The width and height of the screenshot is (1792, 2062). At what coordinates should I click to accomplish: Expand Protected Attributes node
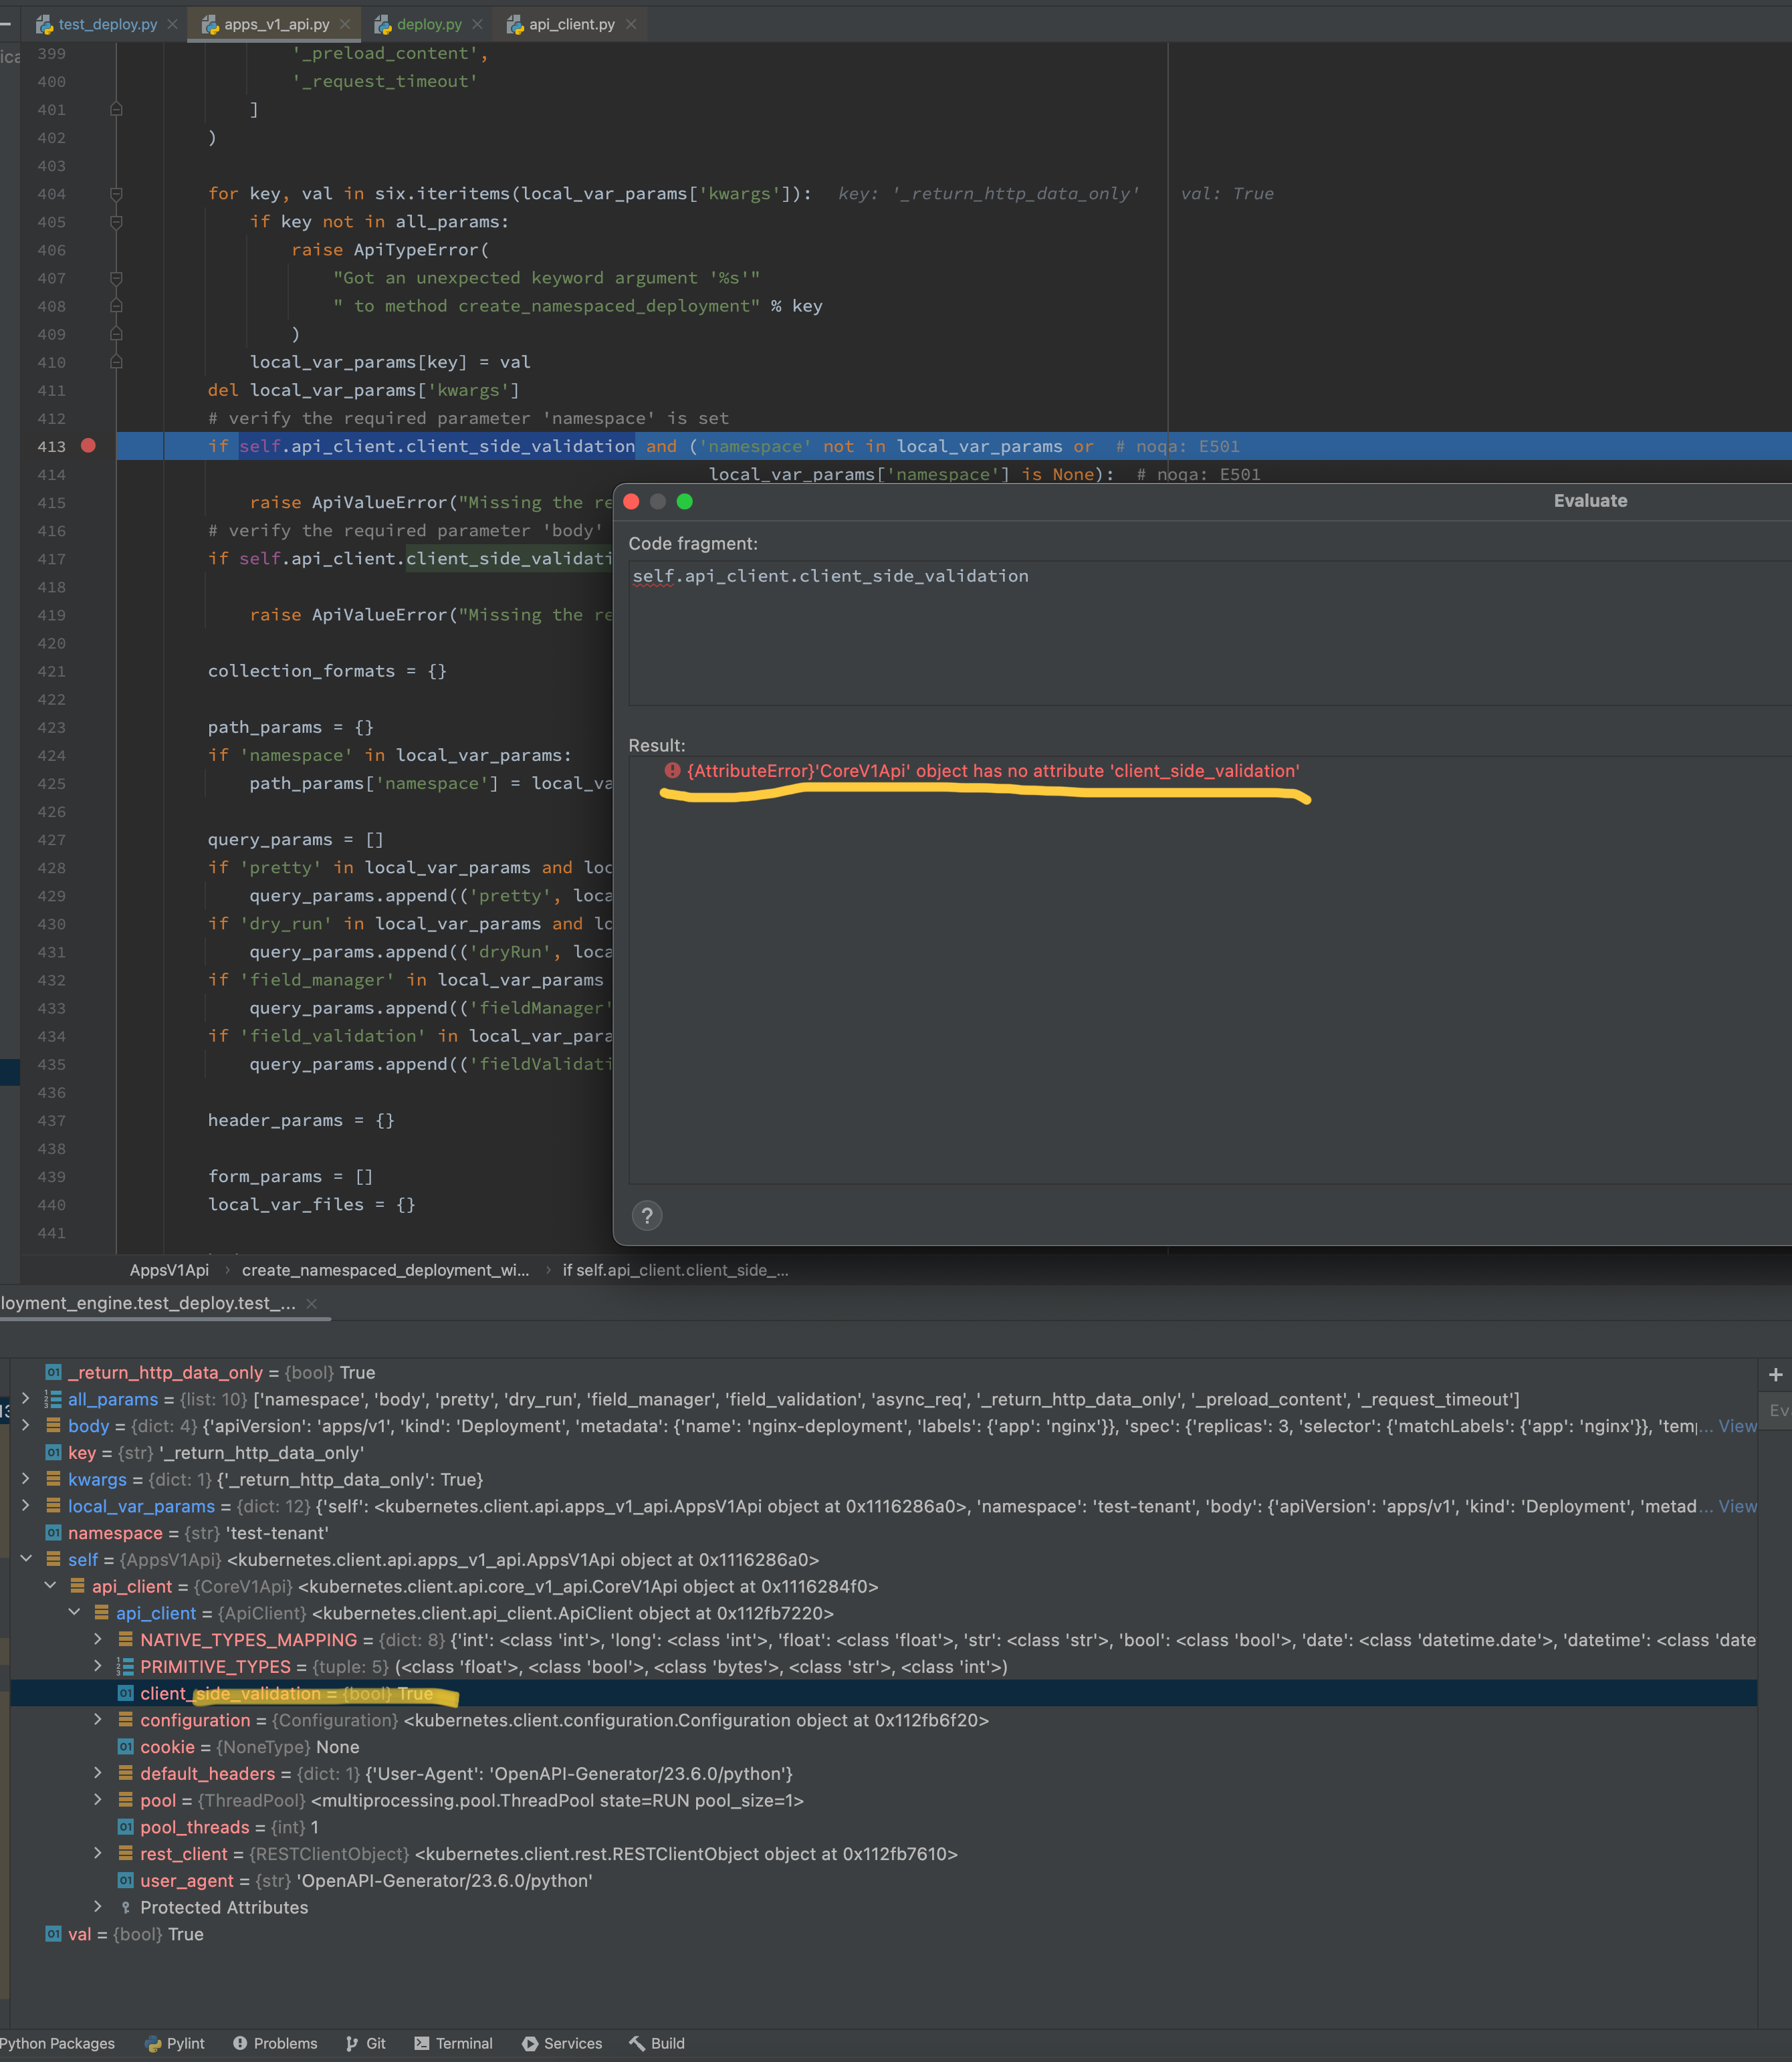pyautogui.click(x=98, y=1906)
